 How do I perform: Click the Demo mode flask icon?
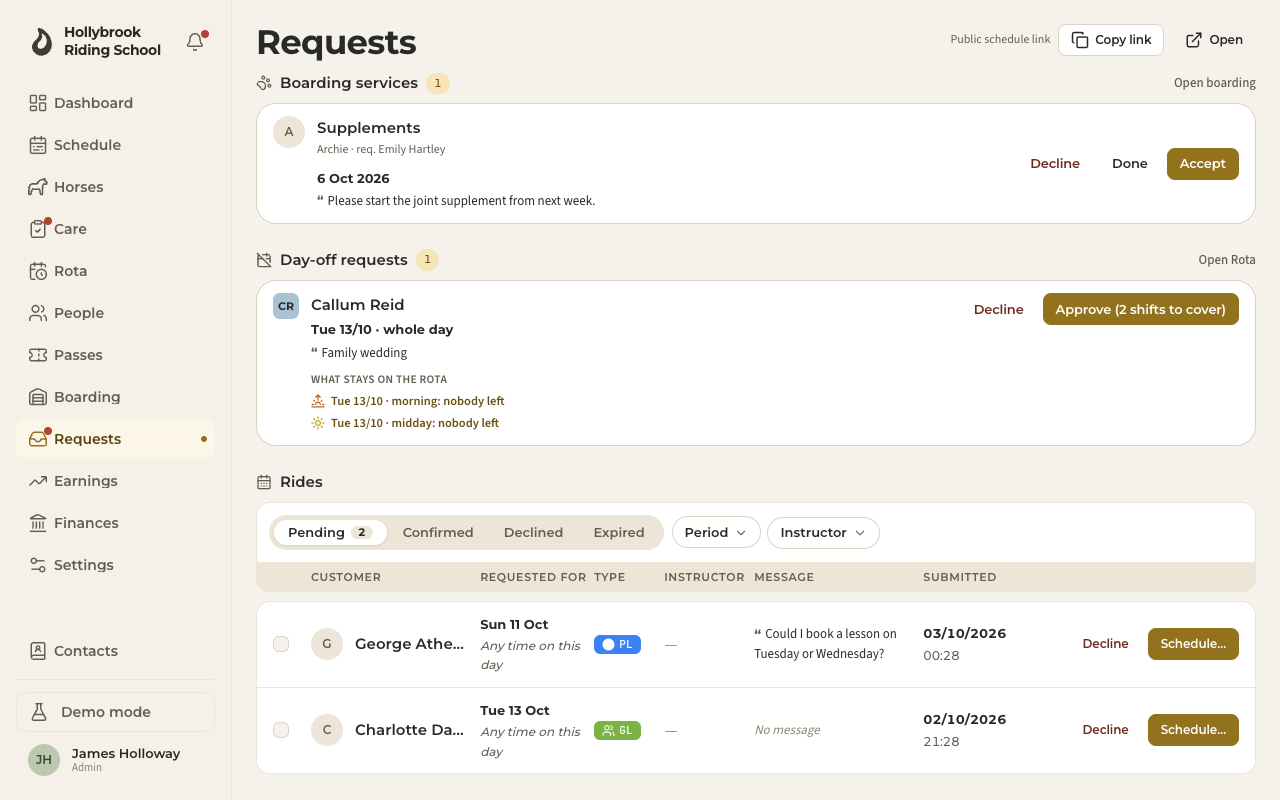click(39, 712)
